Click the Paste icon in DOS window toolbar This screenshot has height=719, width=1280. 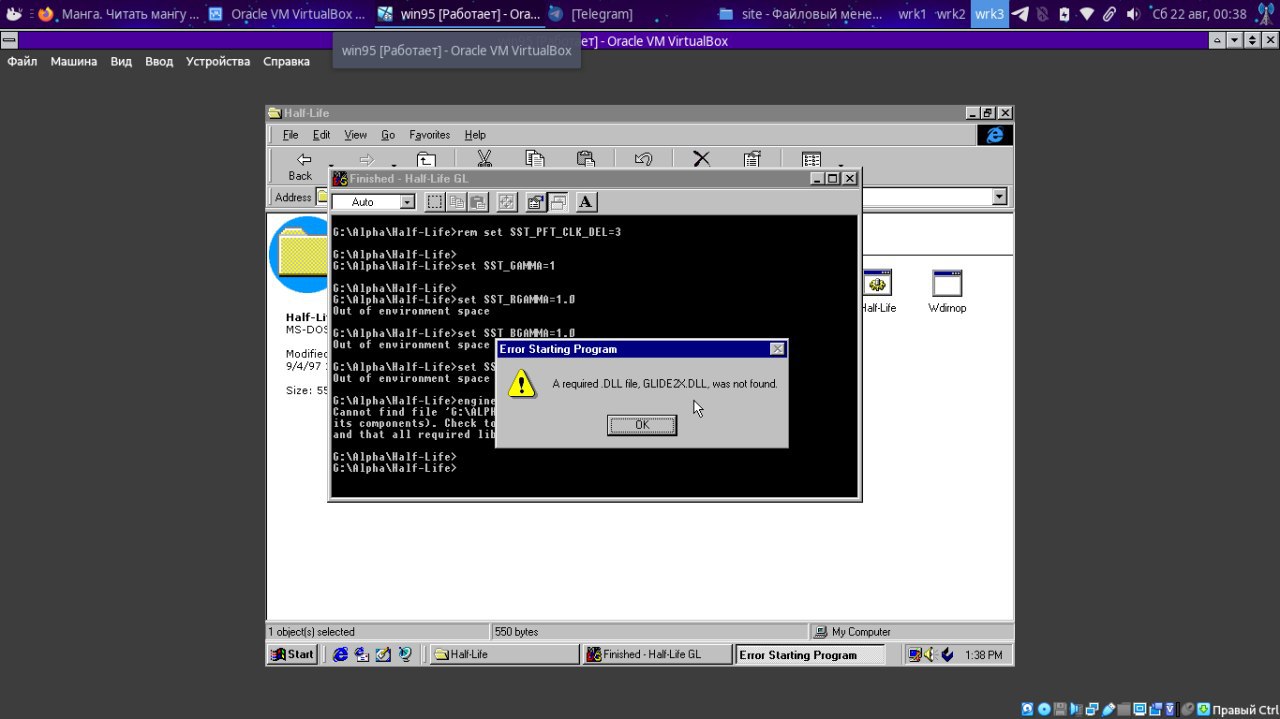coord(478,202)
